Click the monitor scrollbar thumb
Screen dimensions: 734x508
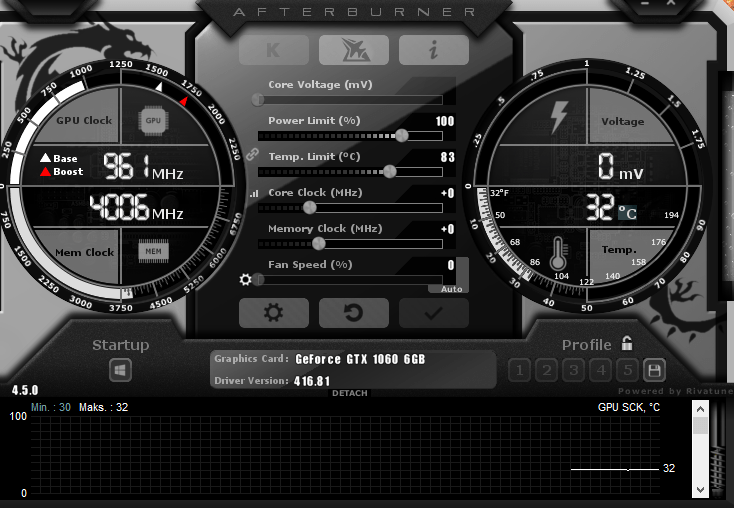[x=700, y=426]
